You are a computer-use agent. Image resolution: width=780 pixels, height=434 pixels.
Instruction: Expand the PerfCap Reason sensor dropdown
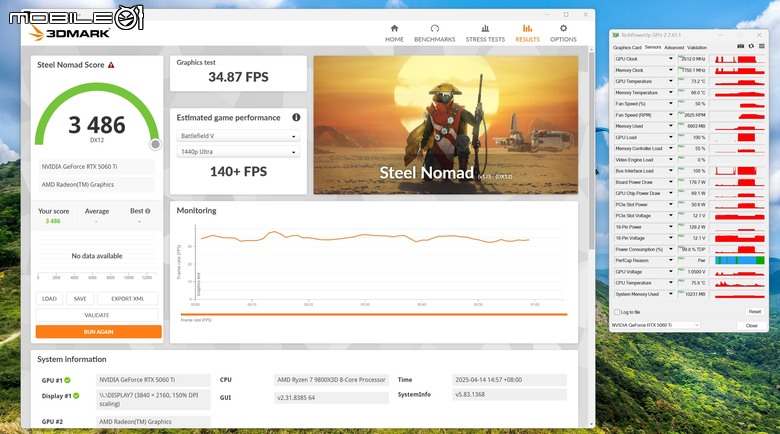671,260
